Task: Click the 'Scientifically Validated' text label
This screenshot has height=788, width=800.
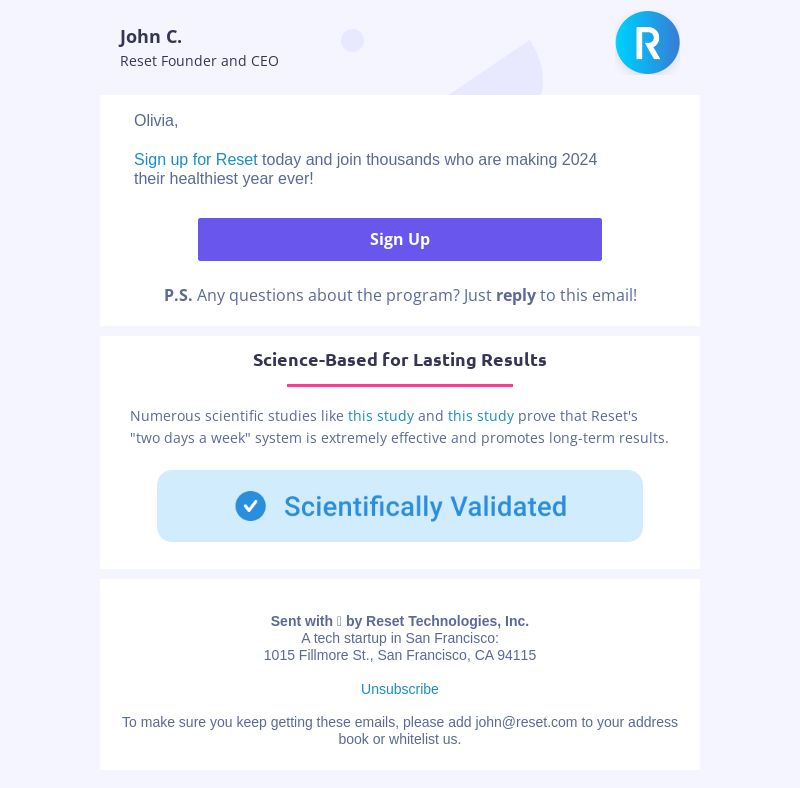Action: [426, 506]
